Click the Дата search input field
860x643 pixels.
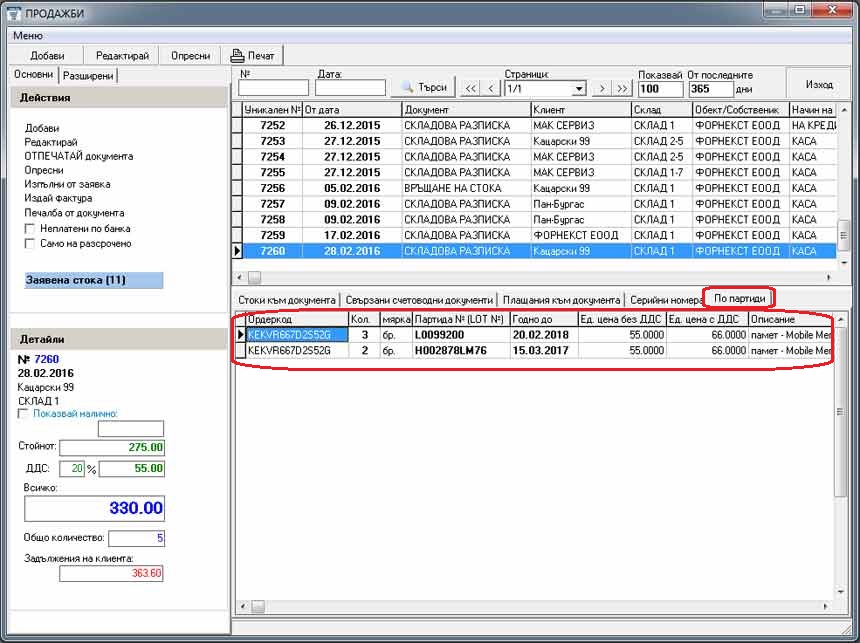350,88
